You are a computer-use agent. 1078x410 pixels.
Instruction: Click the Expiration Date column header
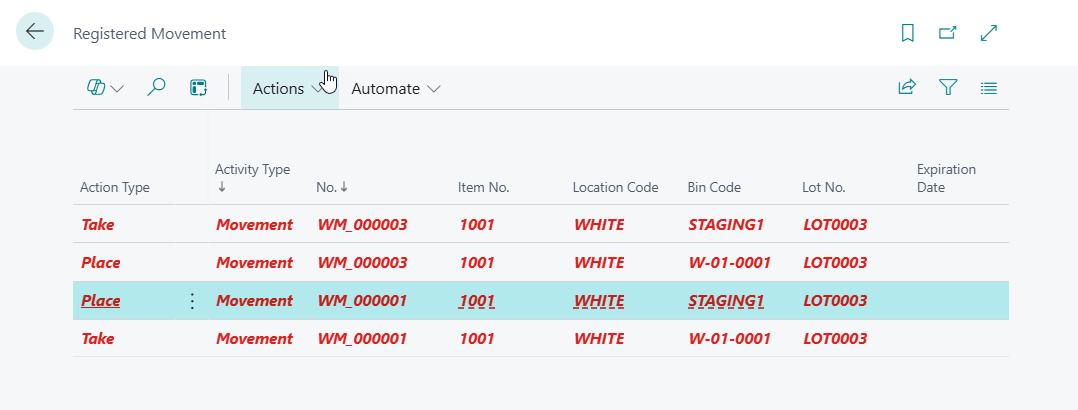click(x=946, y=178)
